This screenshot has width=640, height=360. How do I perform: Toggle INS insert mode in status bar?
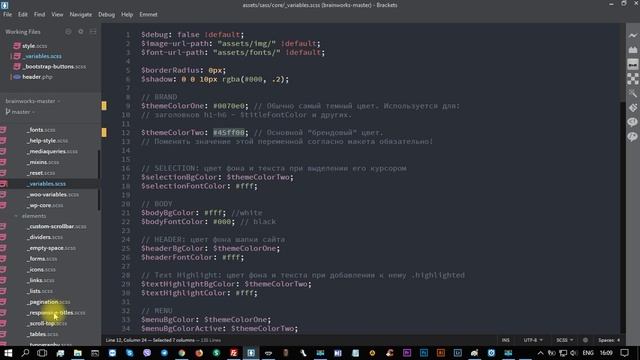506,340
